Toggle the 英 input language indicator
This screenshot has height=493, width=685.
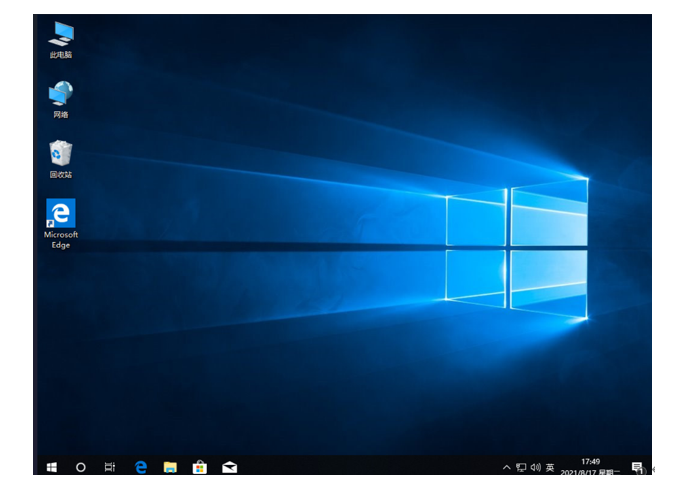click(x=550, y=467)
